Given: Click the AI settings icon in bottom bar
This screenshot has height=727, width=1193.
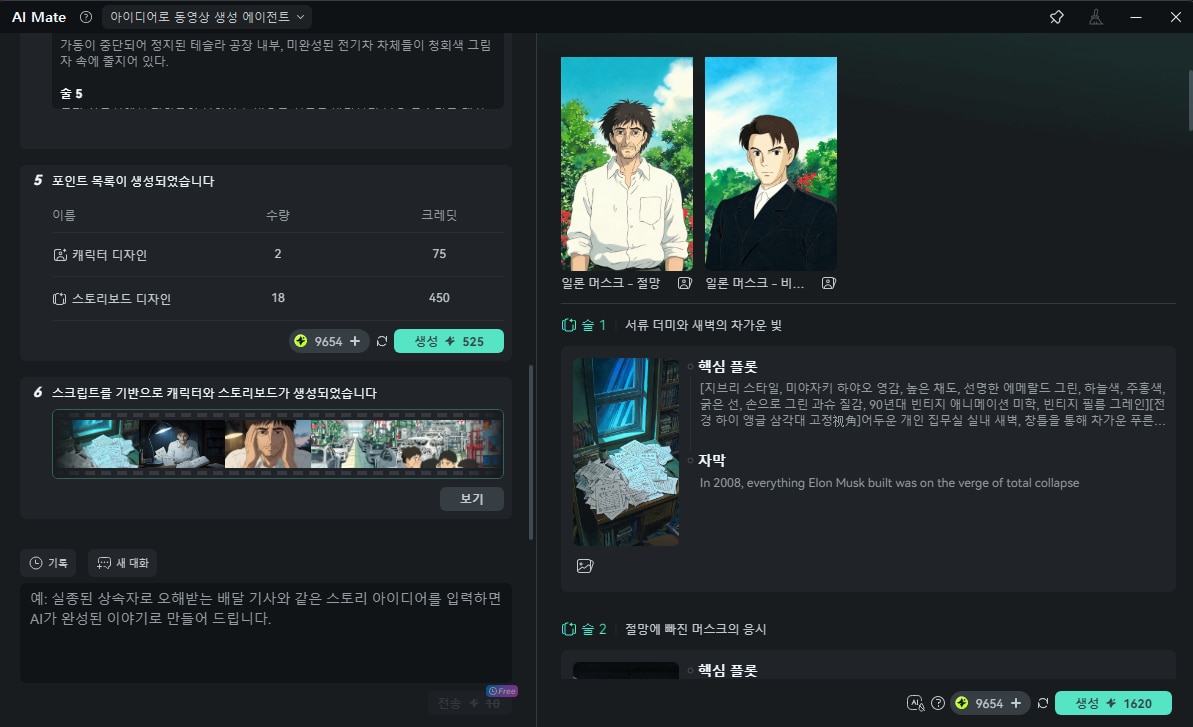Looking at the screenshot, I should (x=915, y=703).
